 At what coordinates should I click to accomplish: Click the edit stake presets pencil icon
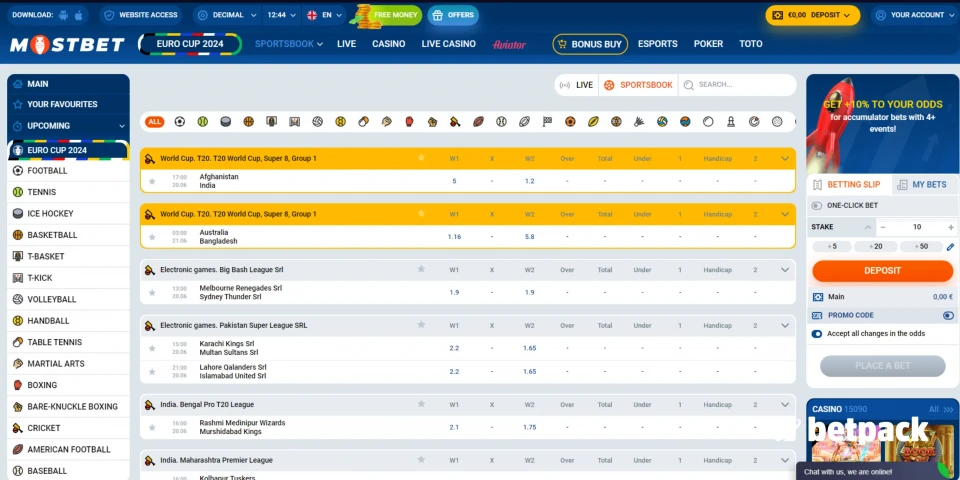pyautogui.click(x=950, y=246)
